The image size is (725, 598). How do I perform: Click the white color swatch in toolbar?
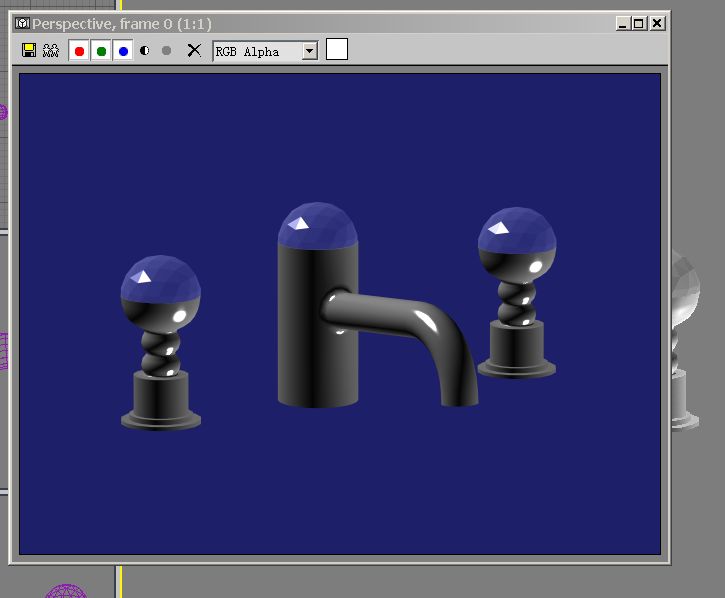coord(337,49)
